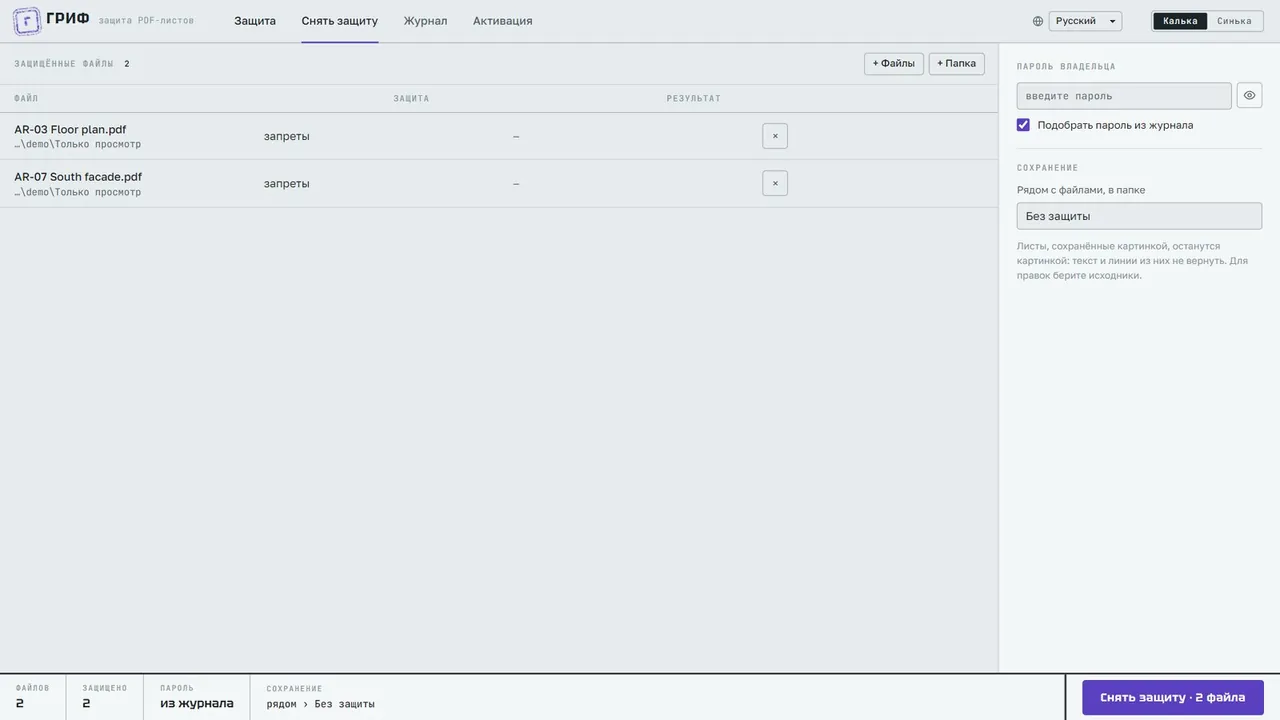Start 'Снять защиту · 2 файла' action
The width and height of the screenshot is (1280, 720).
1173,697
